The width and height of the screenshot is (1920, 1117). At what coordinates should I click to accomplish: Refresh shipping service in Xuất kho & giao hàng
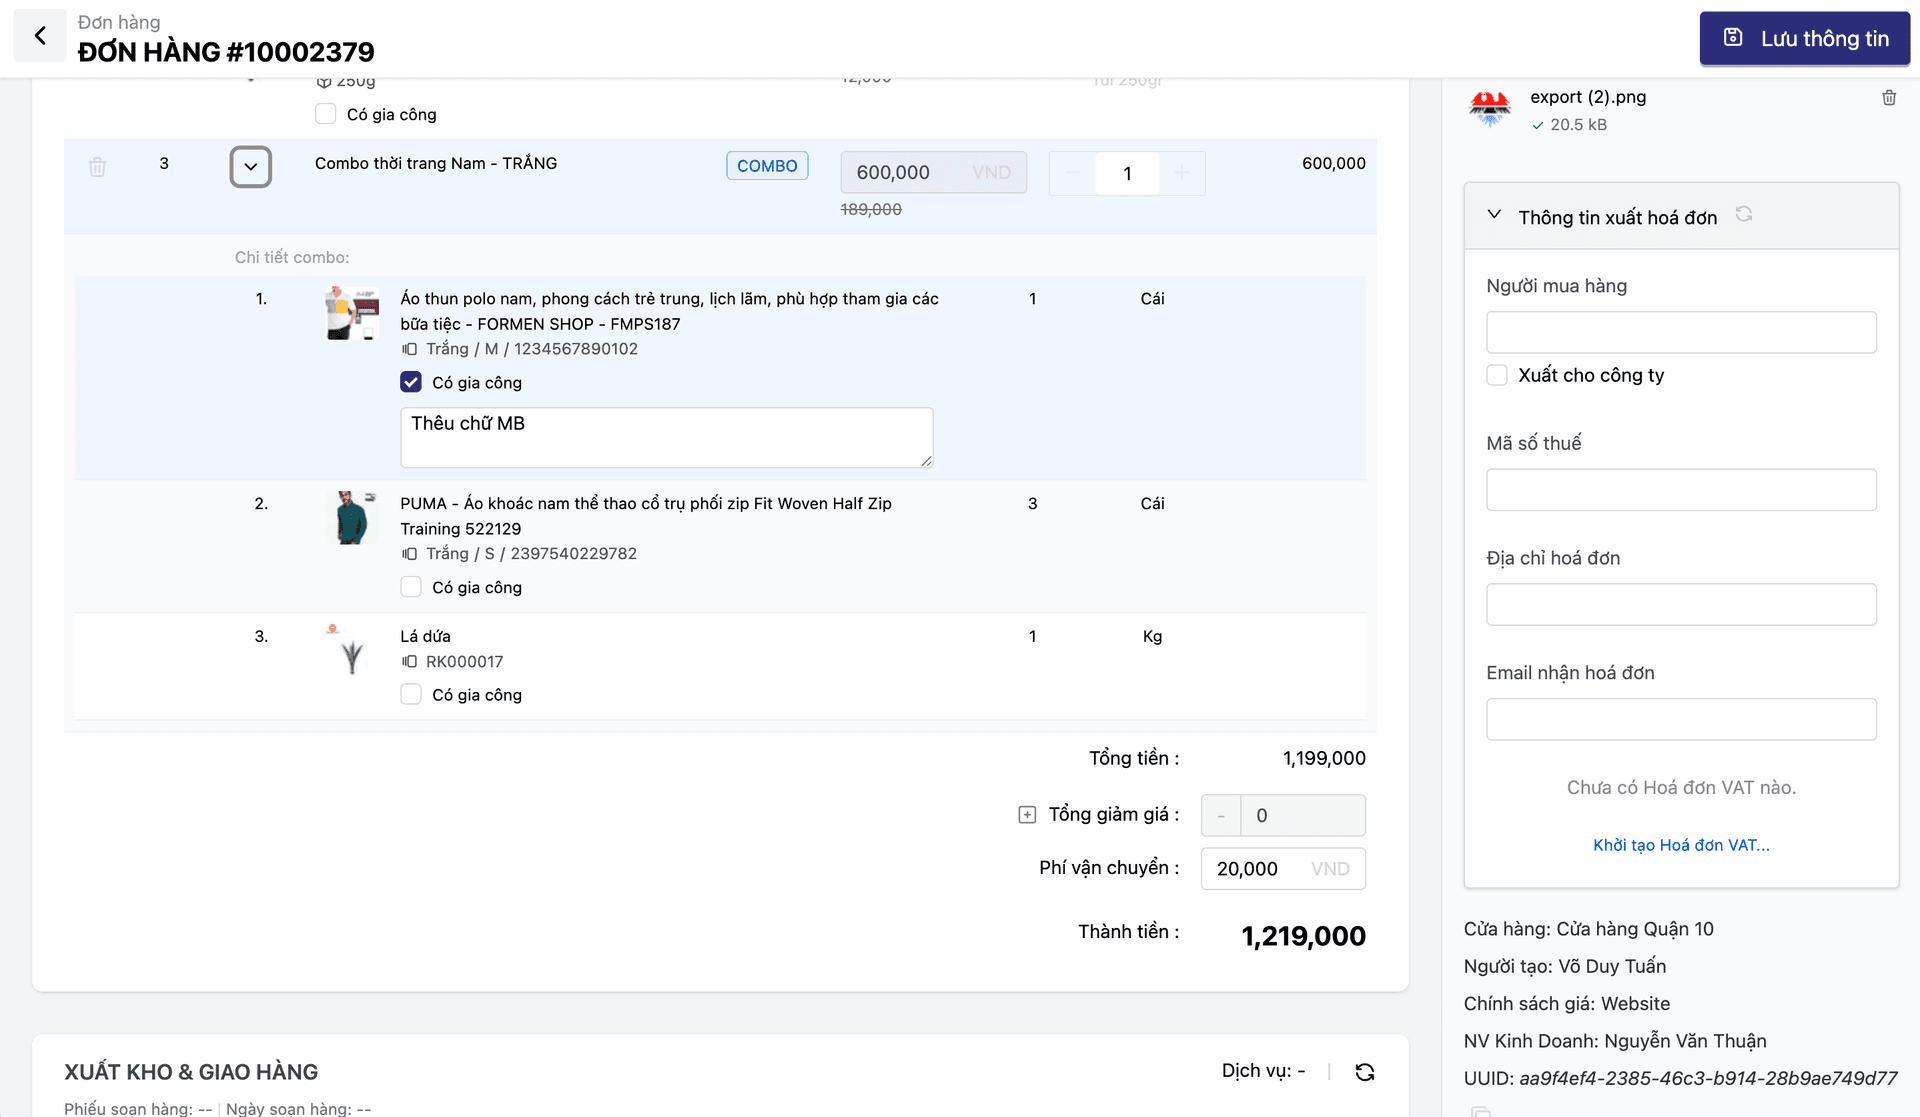pyautogui.click(x=1364, y=1072)
